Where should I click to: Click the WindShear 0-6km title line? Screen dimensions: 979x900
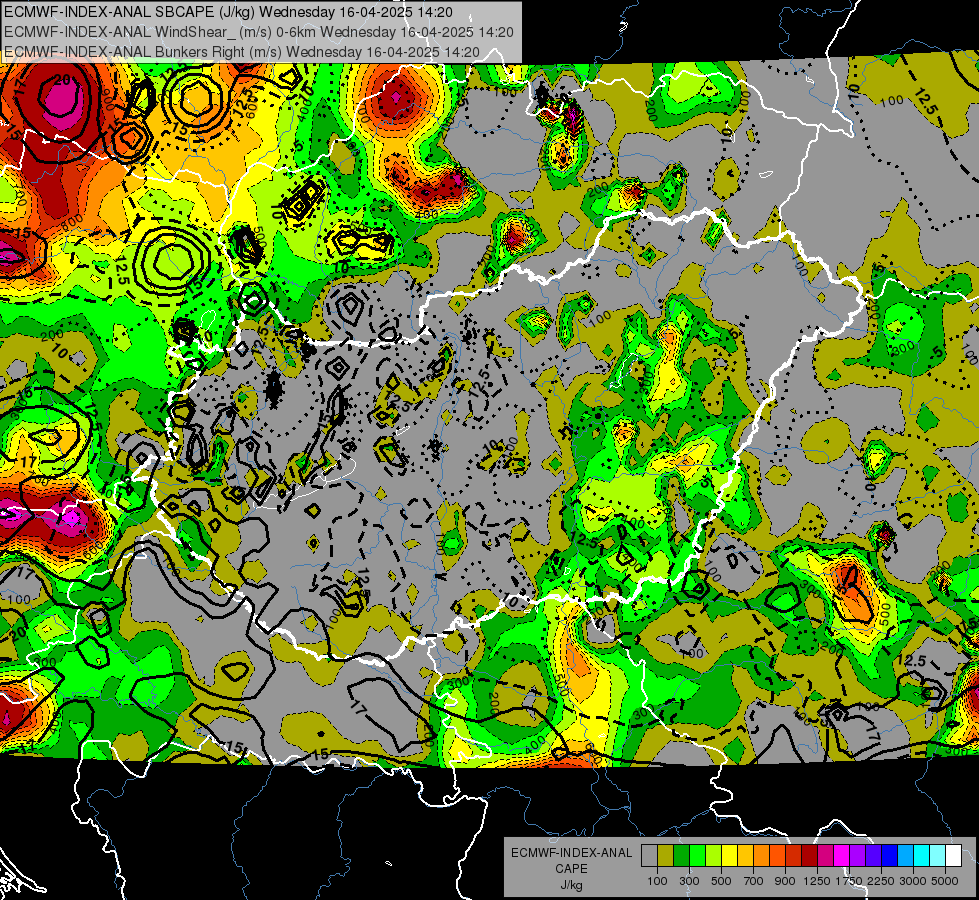258,32
